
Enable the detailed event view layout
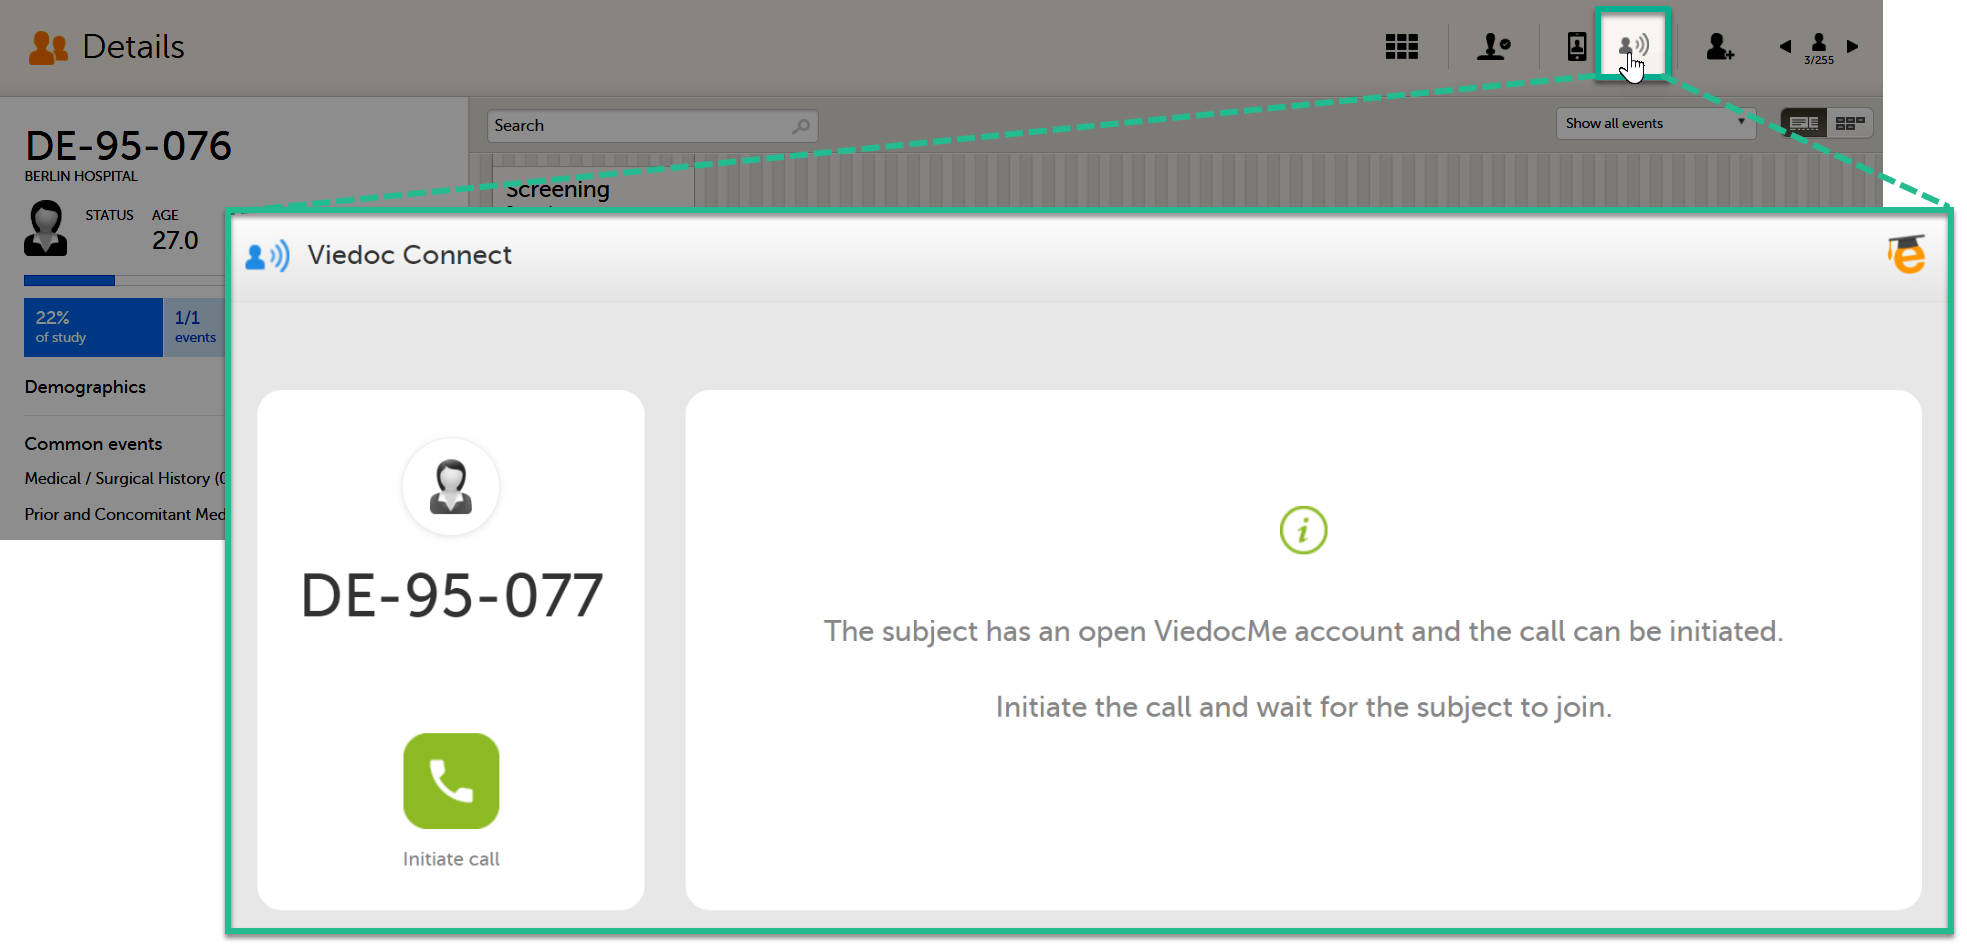pos(1803,122)
